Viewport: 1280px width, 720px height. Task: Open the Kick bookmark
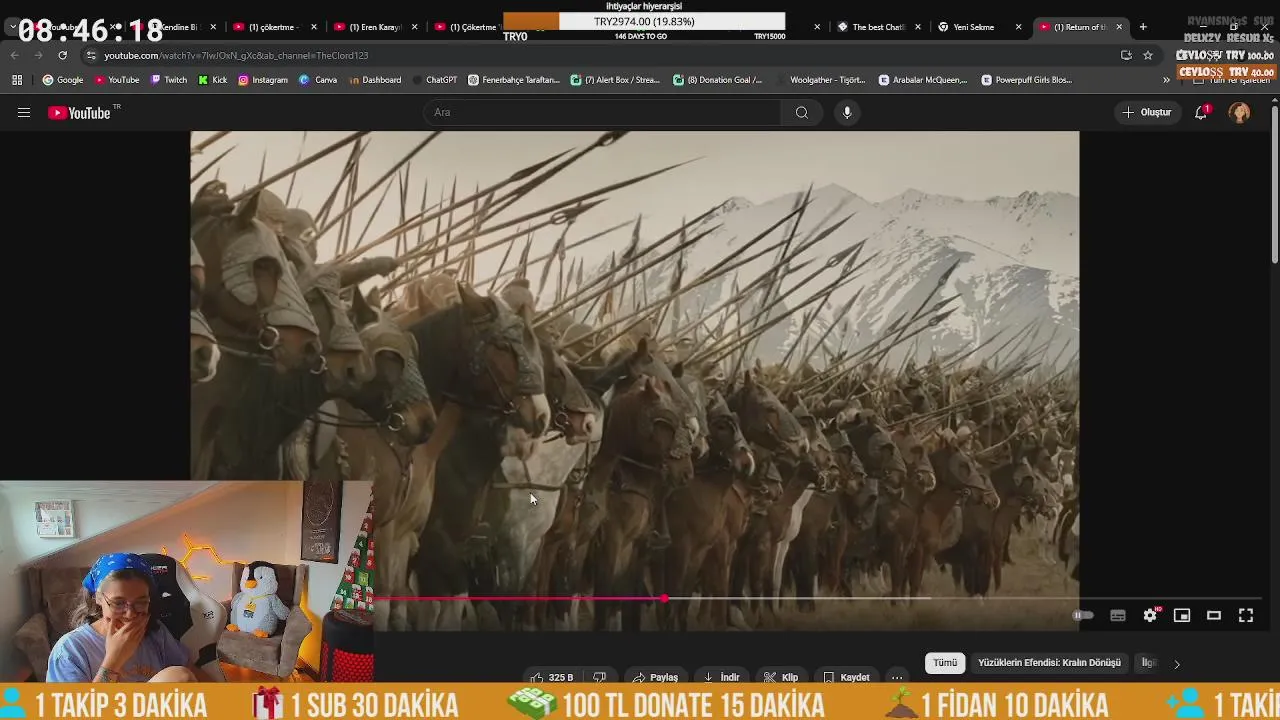213,80
